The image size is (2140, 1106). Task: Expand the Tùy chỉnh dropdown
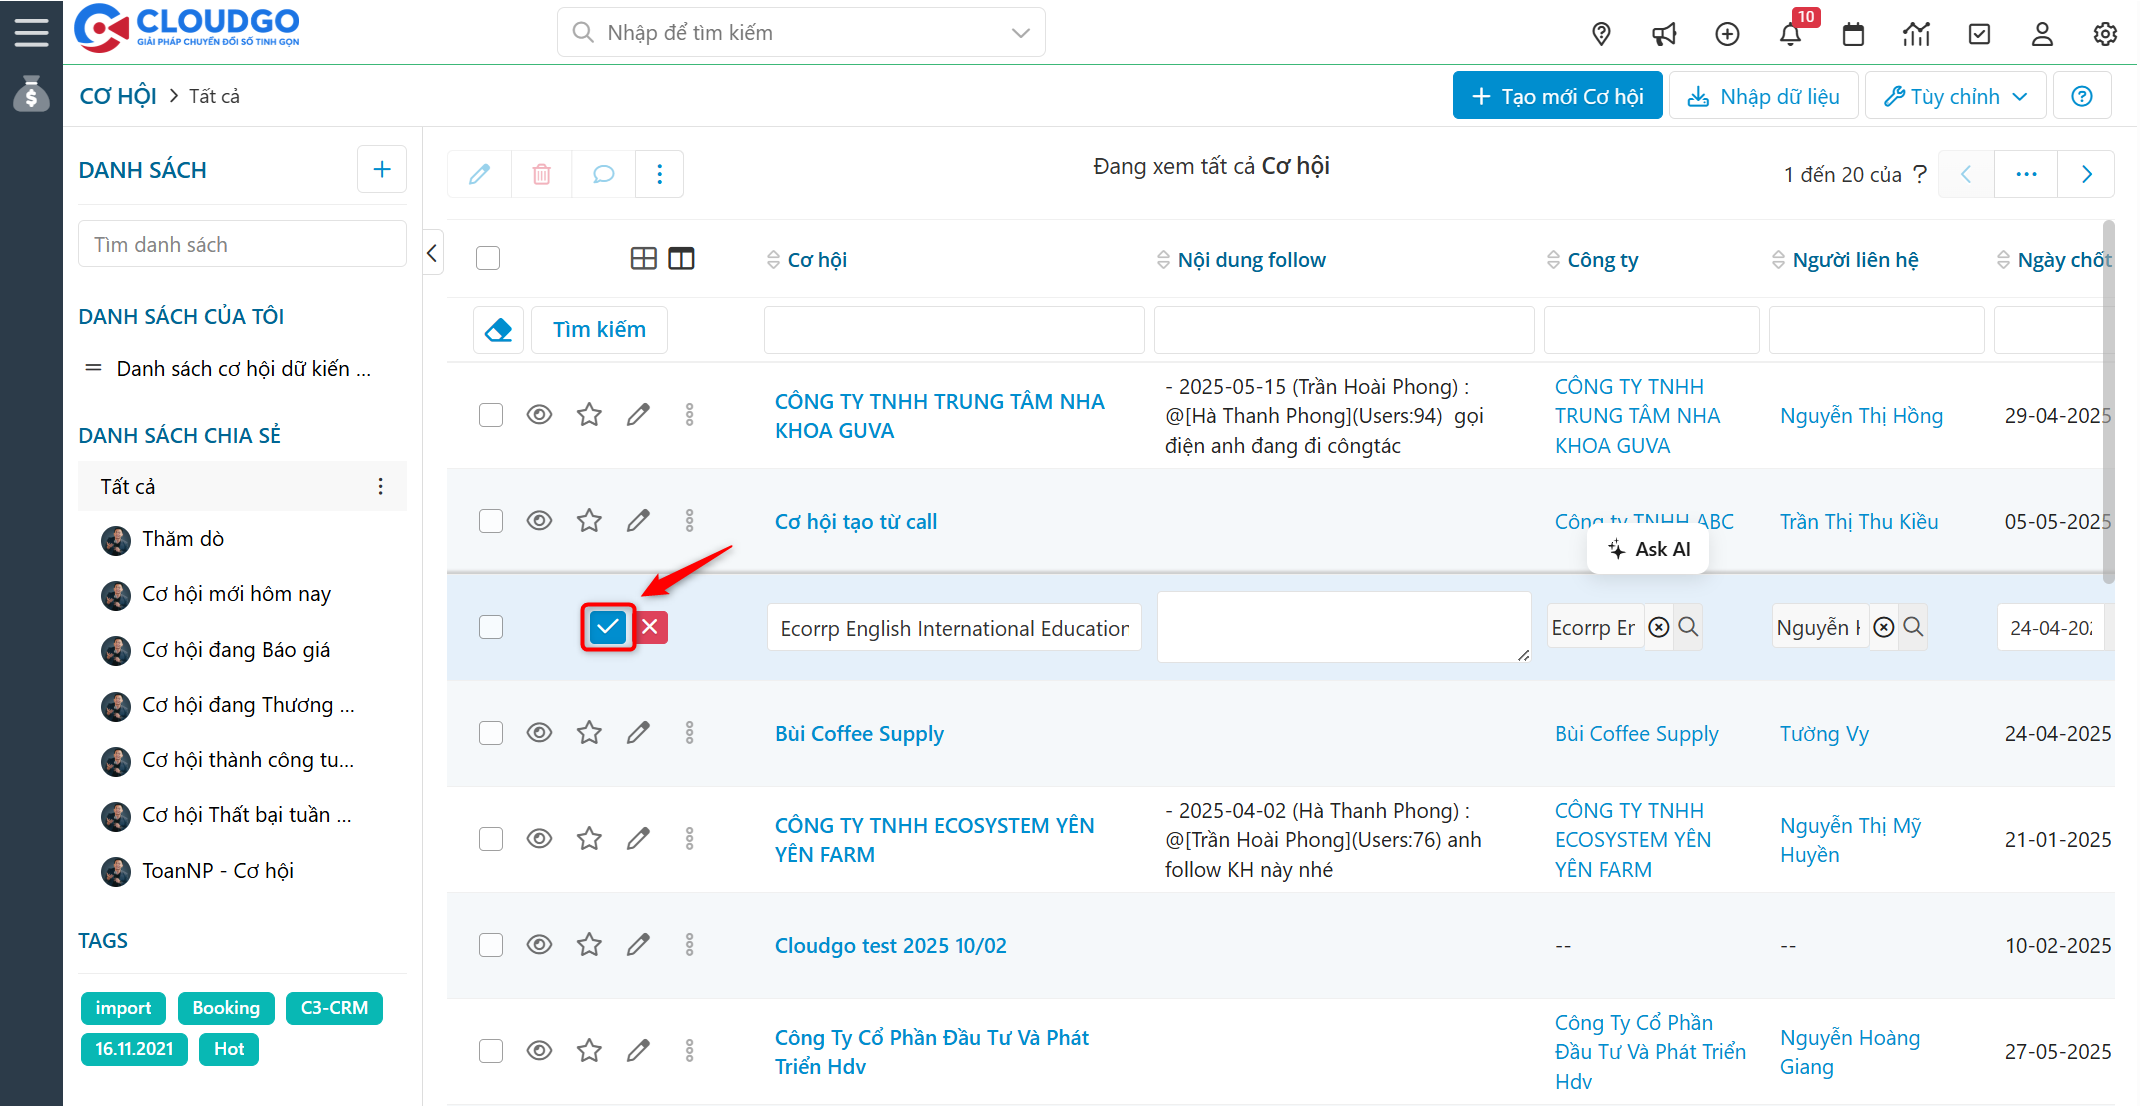coord(1955,96)
